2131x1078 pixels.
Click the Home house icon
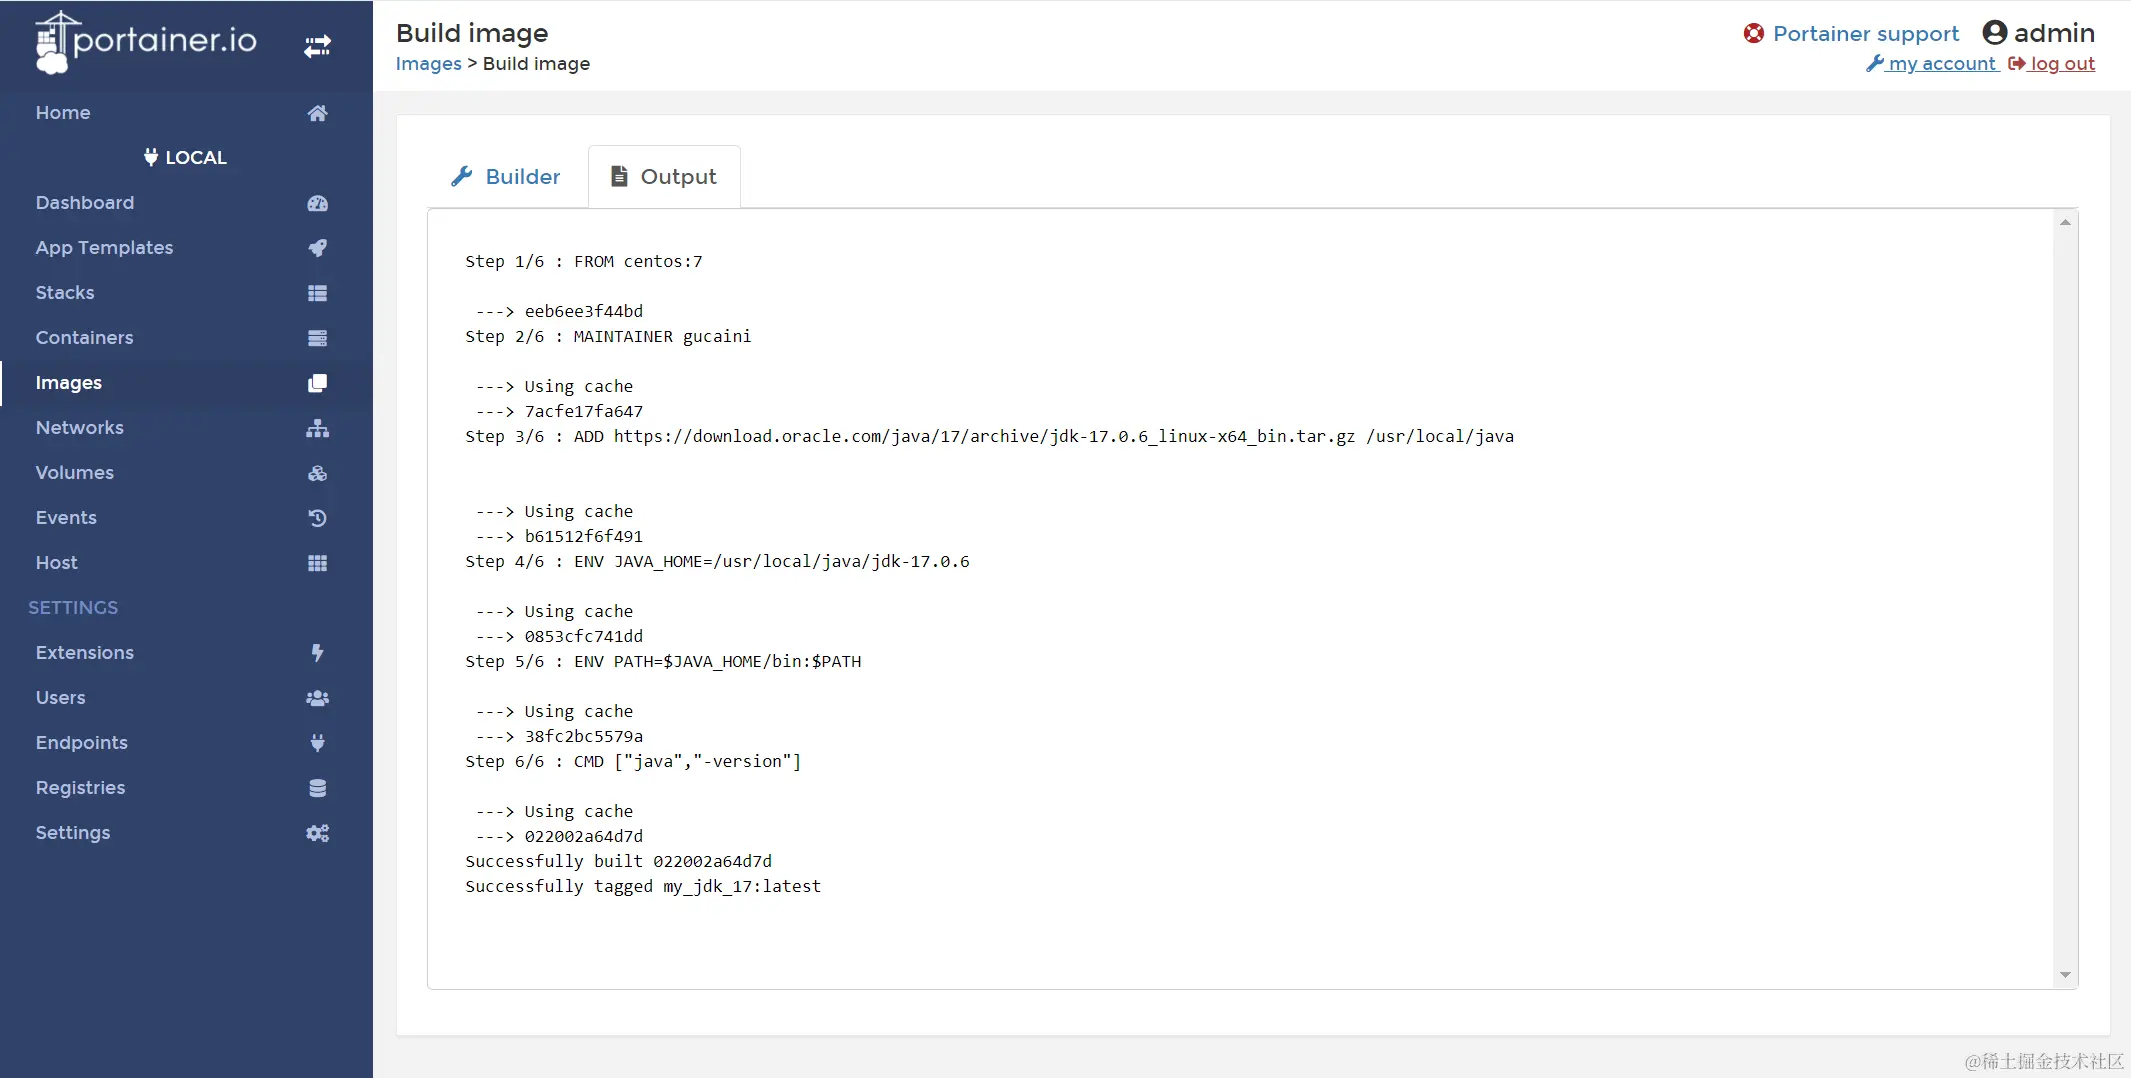[317, 113]
